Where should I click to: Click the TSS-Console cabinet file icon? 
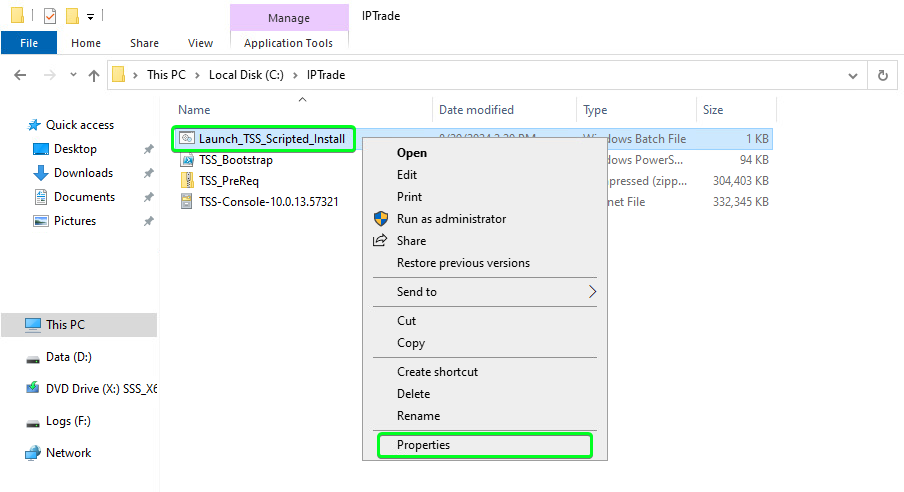[187, 201]
